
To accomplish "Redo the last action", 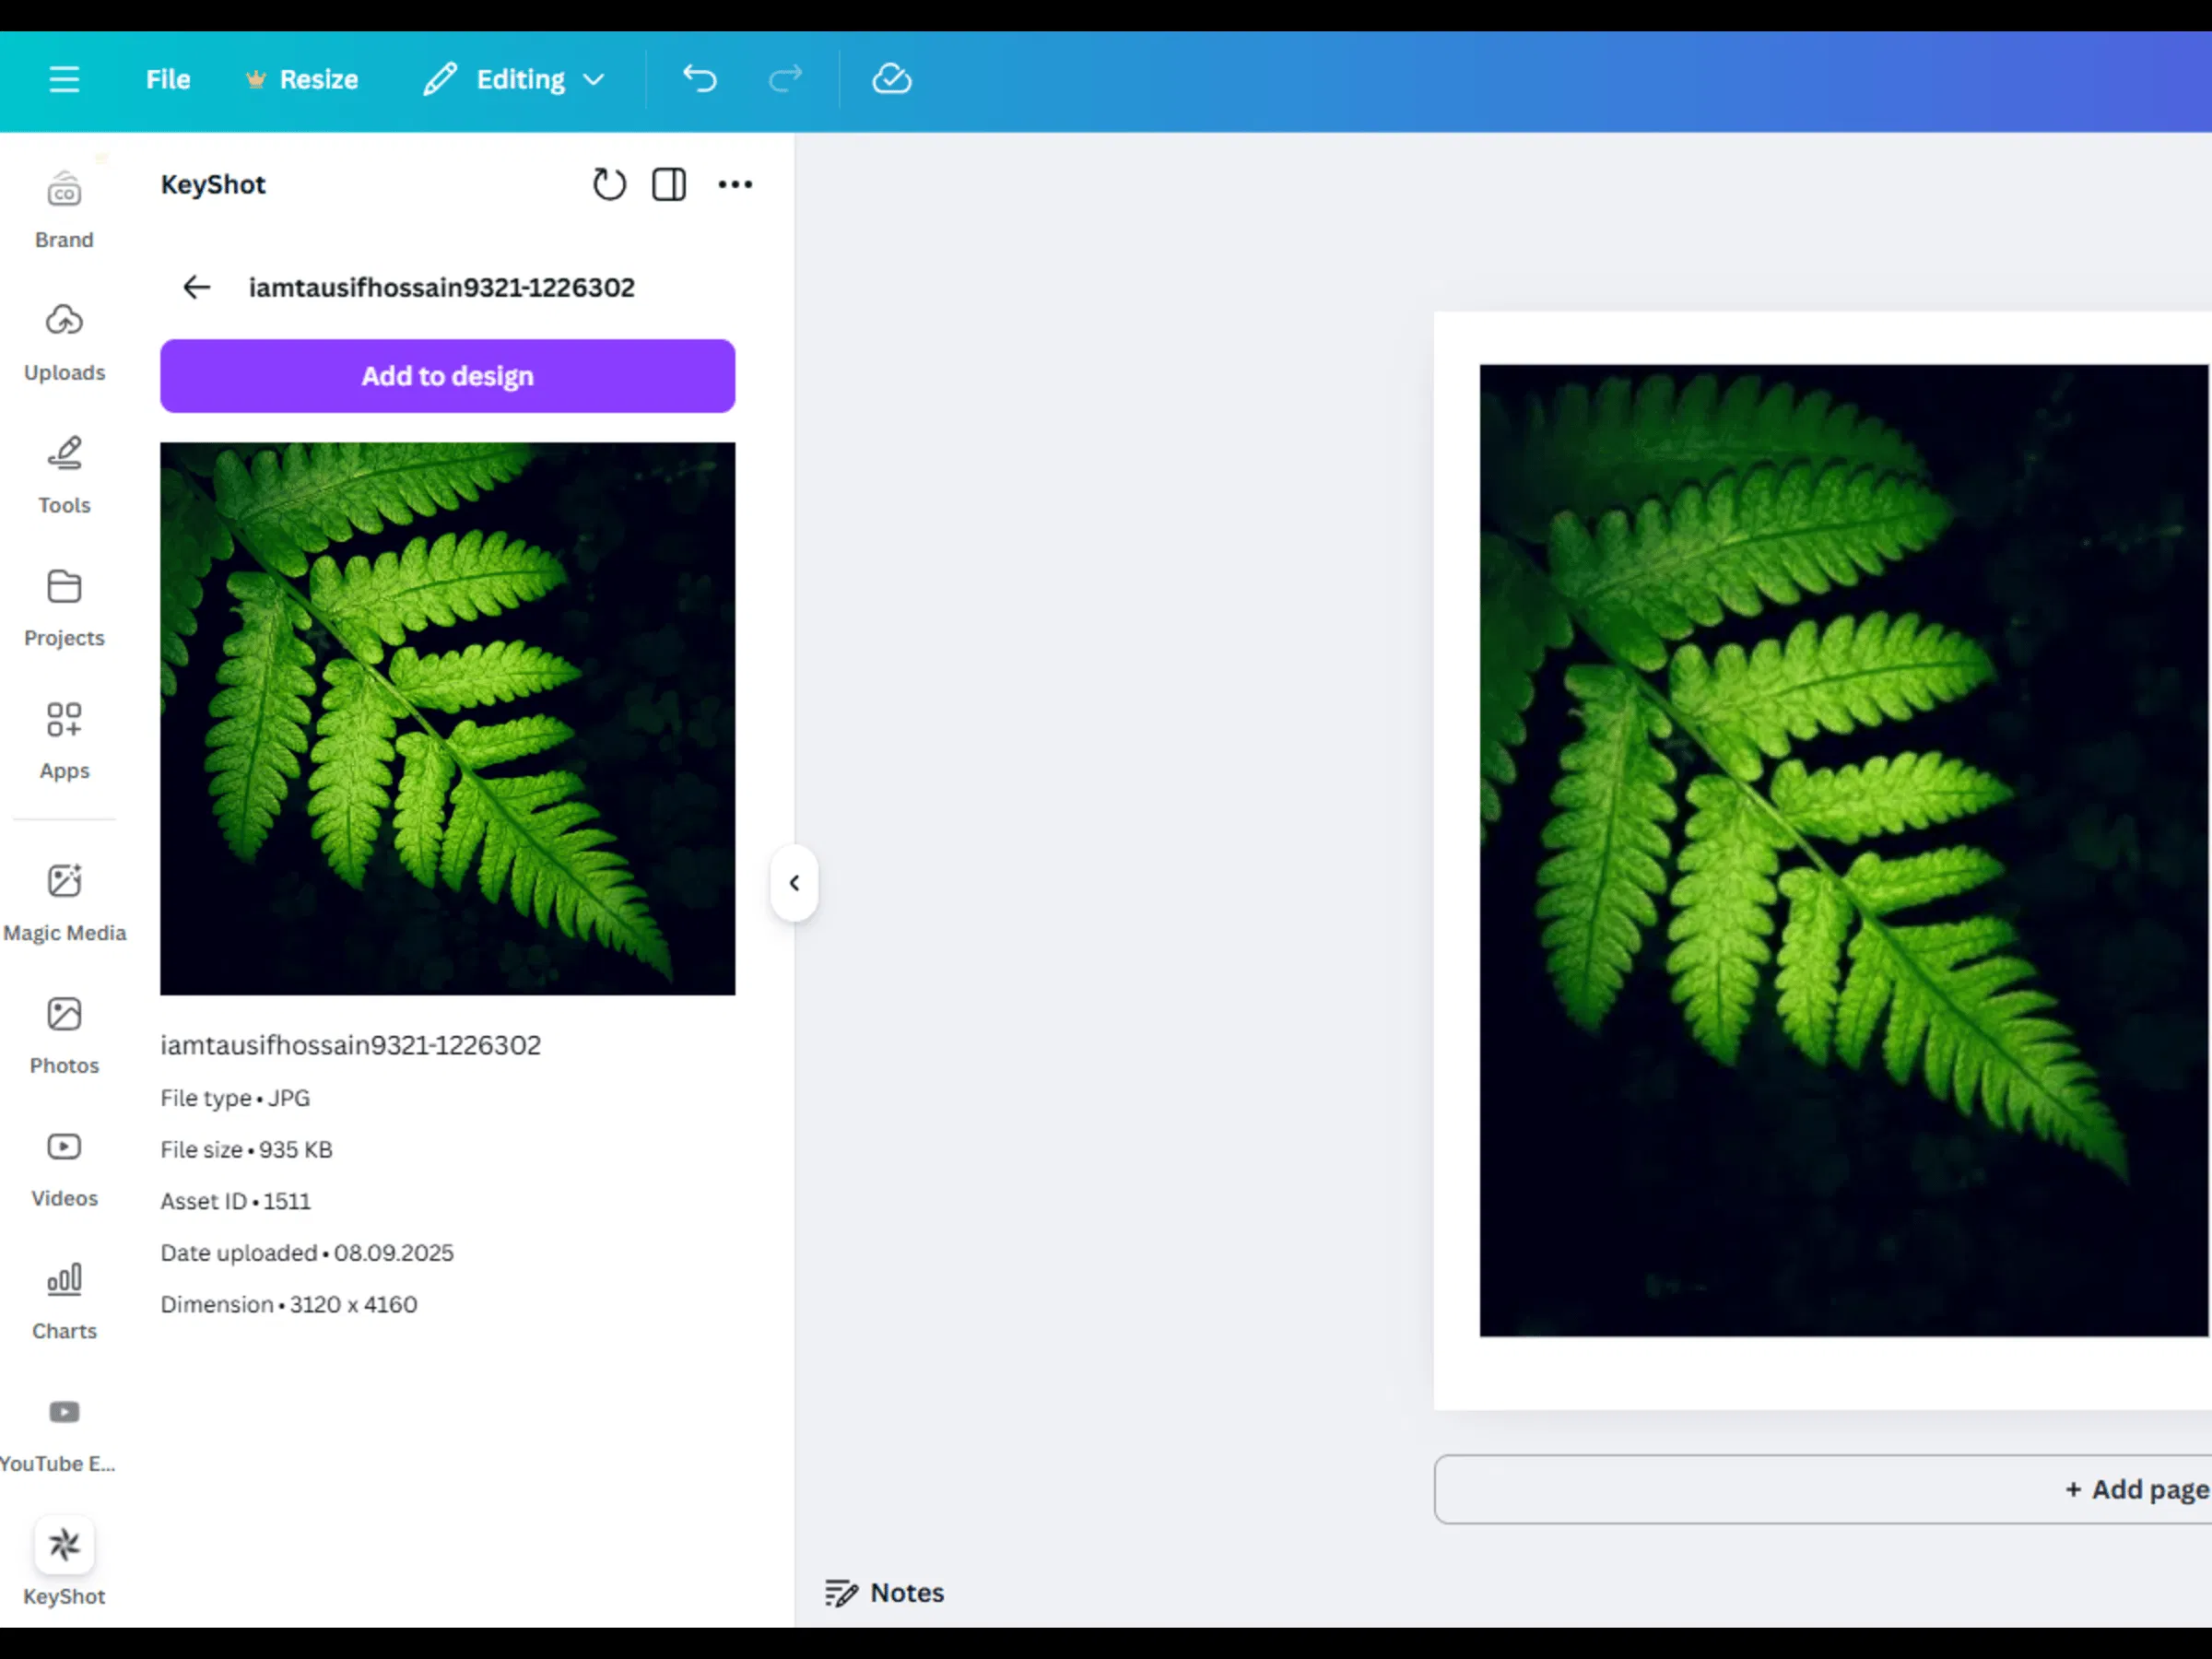I will pos(785,78).
